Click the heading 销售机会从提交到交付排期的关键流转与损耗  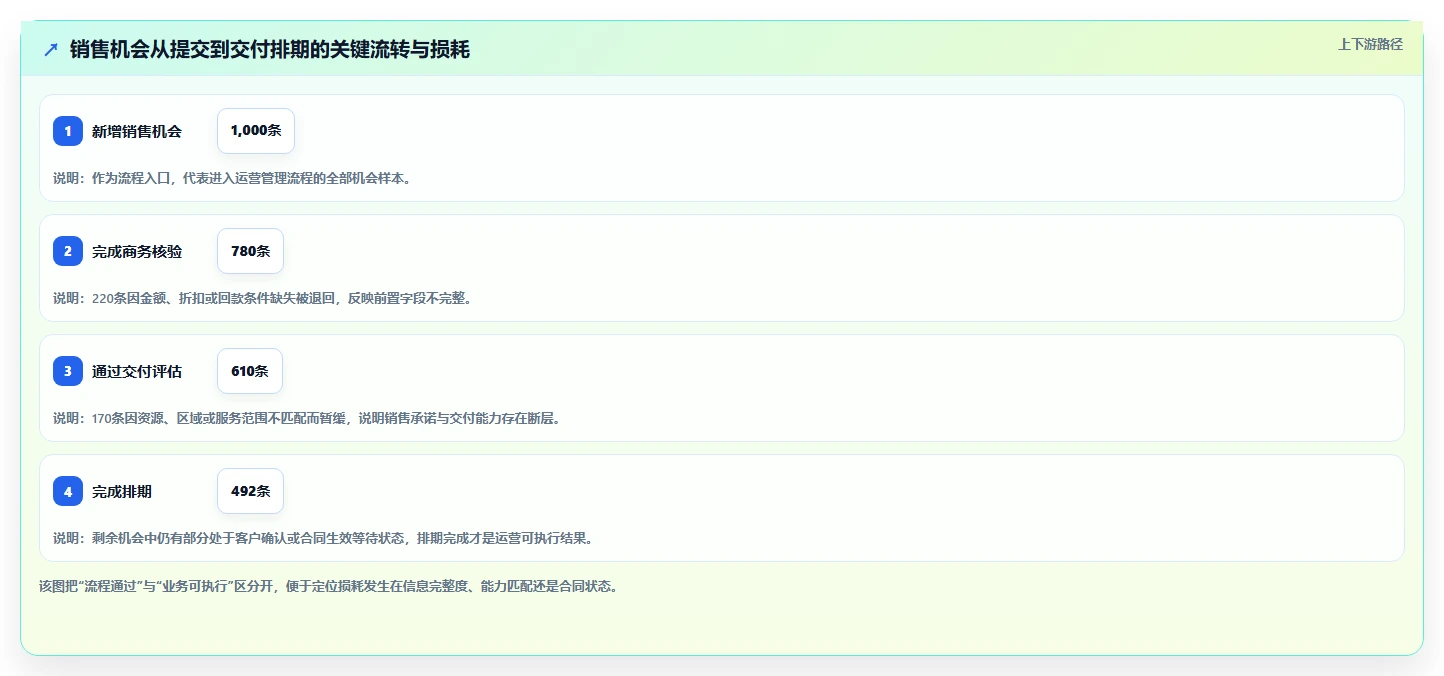pos(270,49)
